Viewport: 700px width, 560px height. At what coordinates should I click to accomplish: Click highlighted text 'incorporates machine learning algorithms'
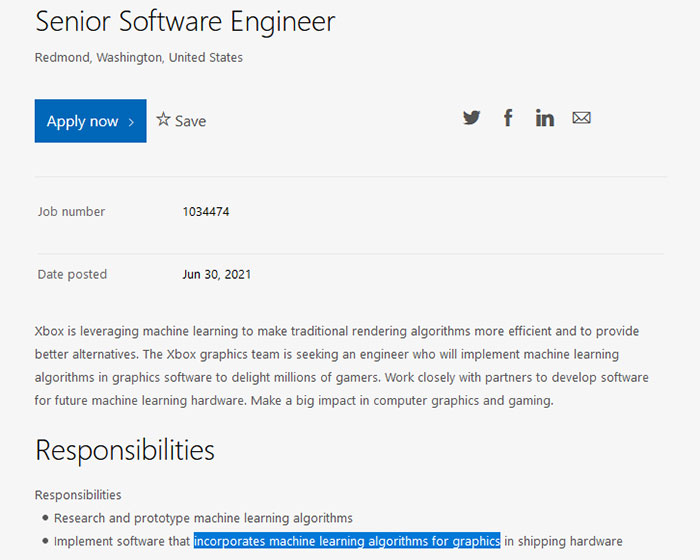pos(347,541)
